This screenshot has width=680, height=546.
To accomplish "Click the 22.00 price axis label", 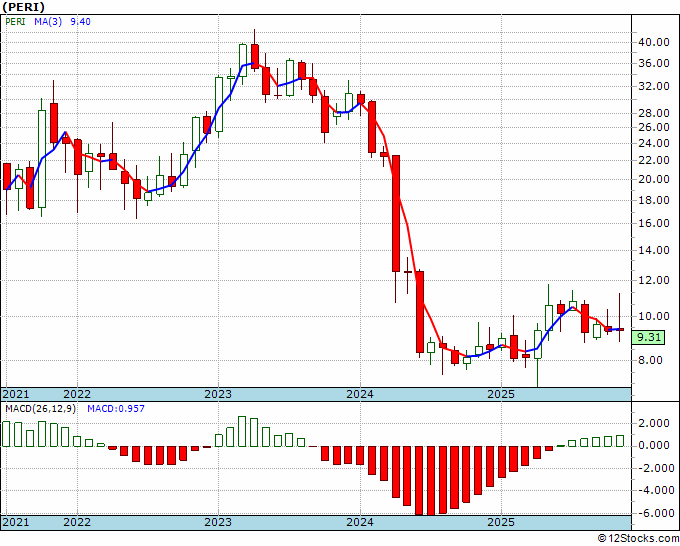I will [x=654, y=160].
